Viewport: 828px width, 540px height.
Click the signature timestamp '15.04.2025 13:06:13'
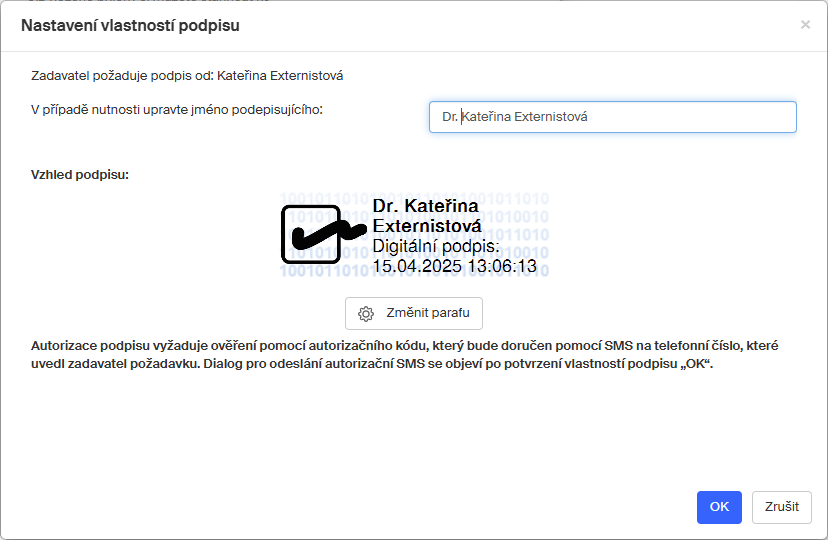pyautogui.click(x=455, y=267)
